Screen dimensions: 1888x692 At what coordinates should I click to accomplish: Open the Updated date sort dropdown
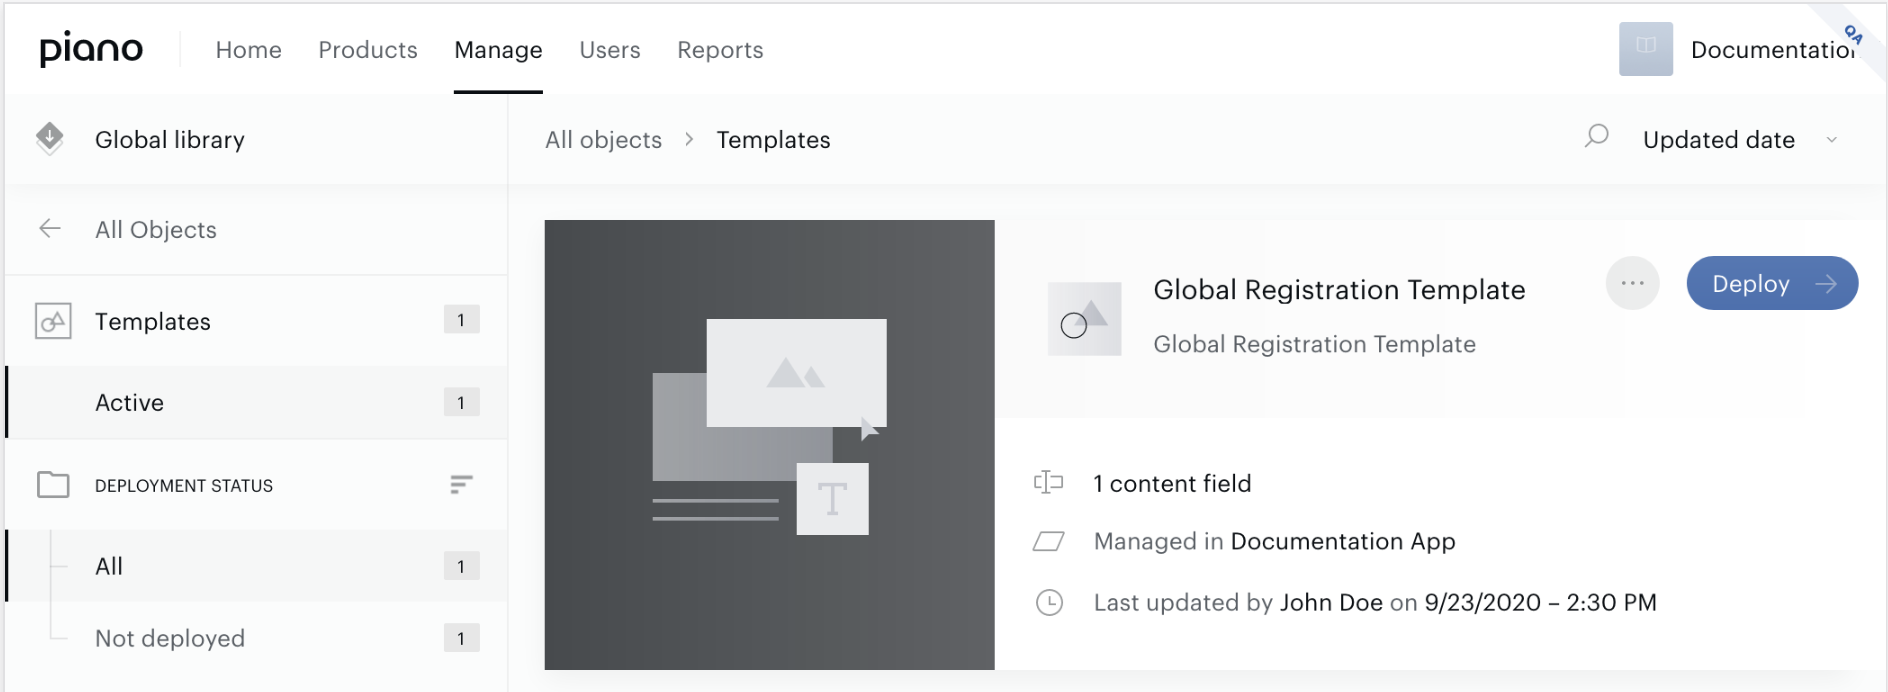pyautogui.click(x=1740, y=140)
